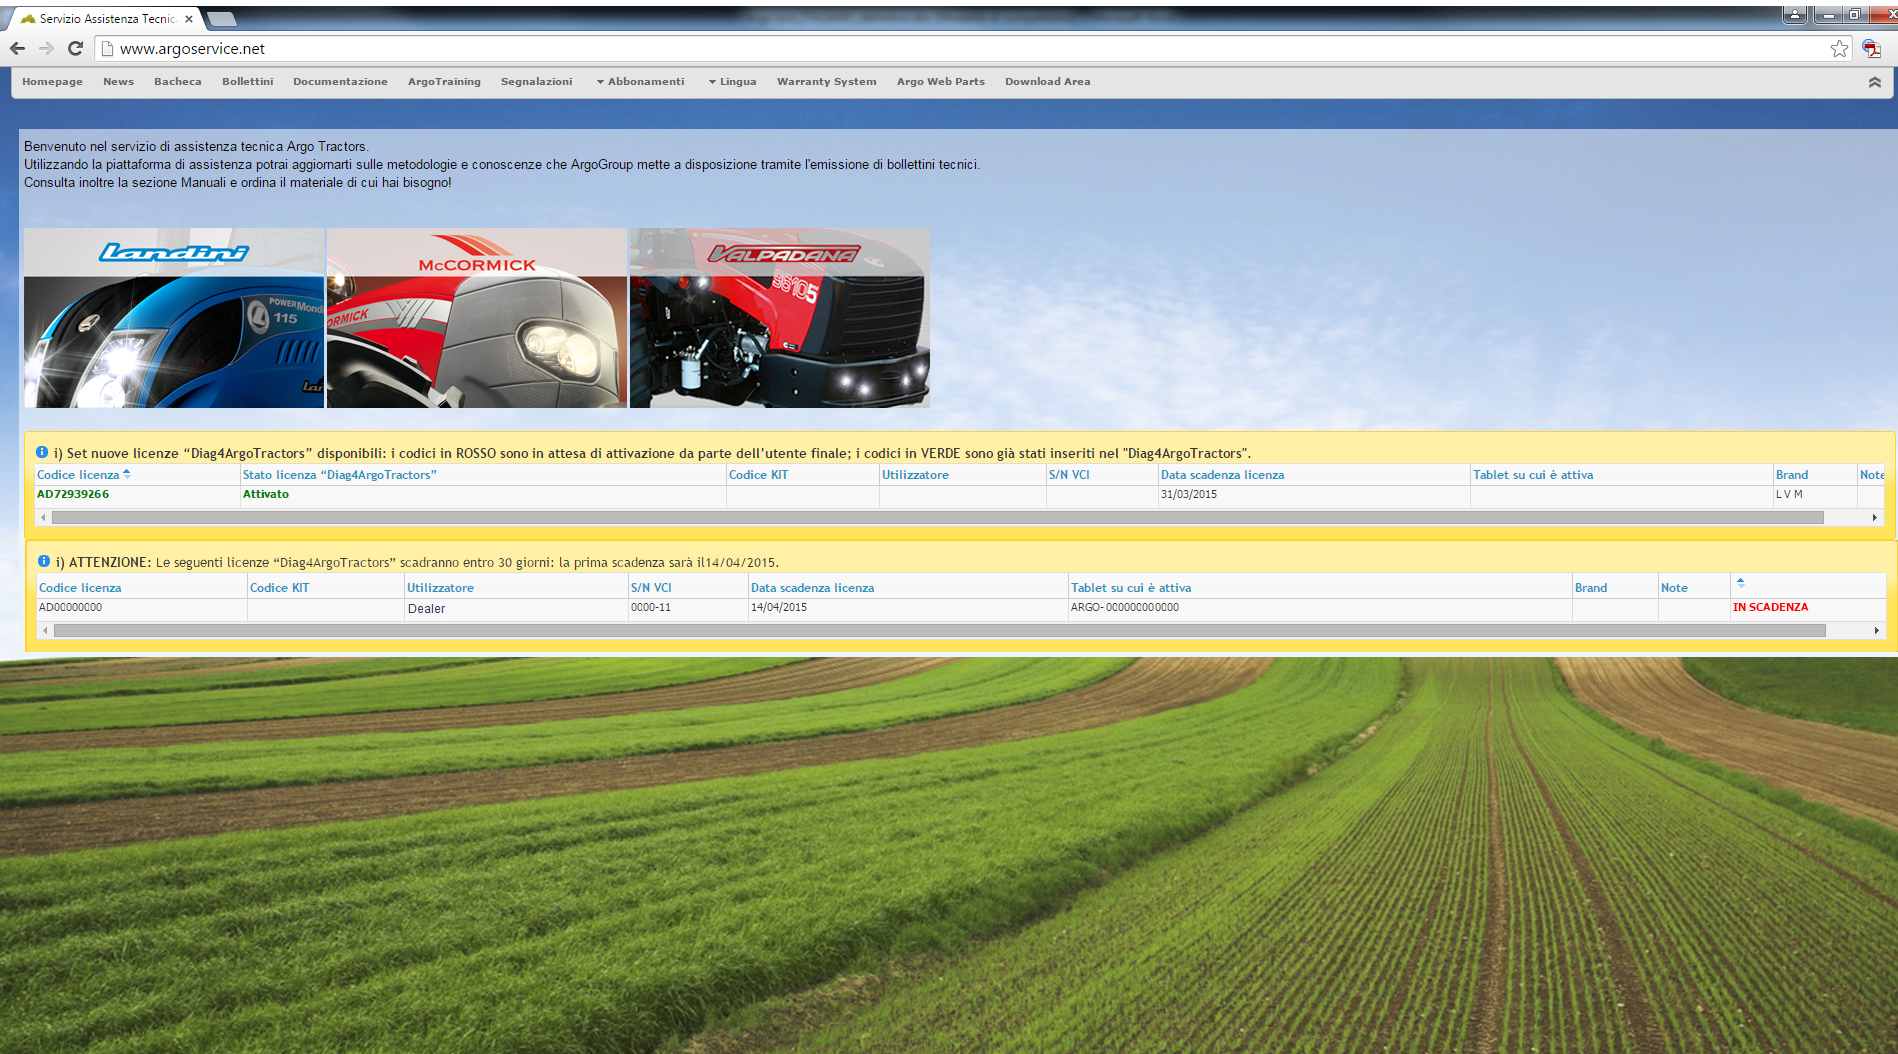This screenshot has height=1054, width=1898.
Task: Sort expiring table by Data scadenza licenza
Action: tap(812, 588)
